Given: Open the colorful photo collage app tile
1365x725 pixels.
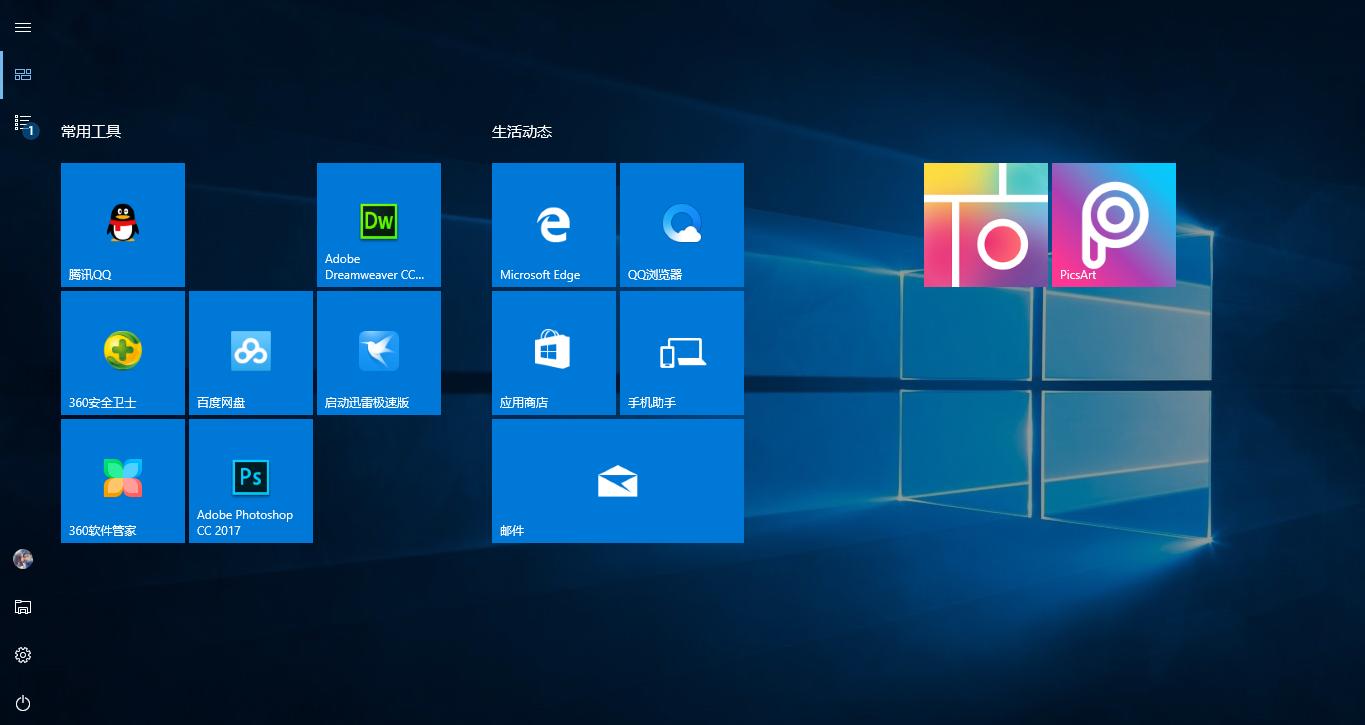Looking at the screenshot, I should click(x=985, y=224).
